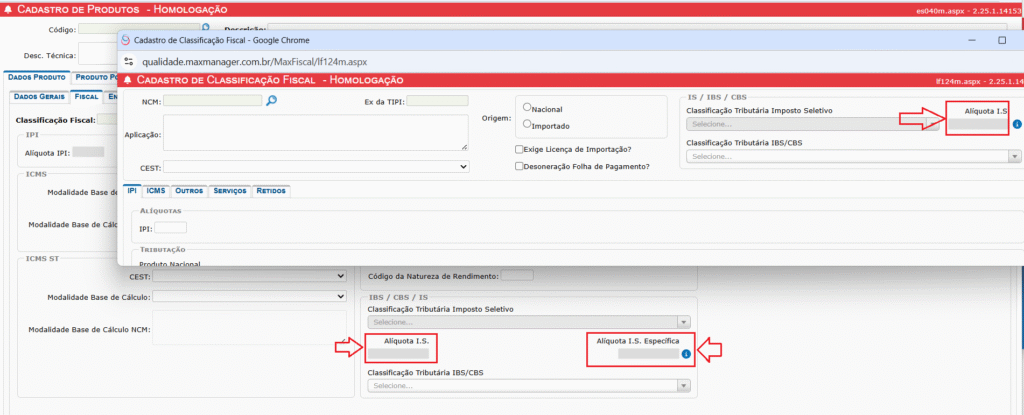Click bell icon in Cadastro de Classificação Fiscal header
The width and height of the screenshot is (1024, 415).
[128, 79]
